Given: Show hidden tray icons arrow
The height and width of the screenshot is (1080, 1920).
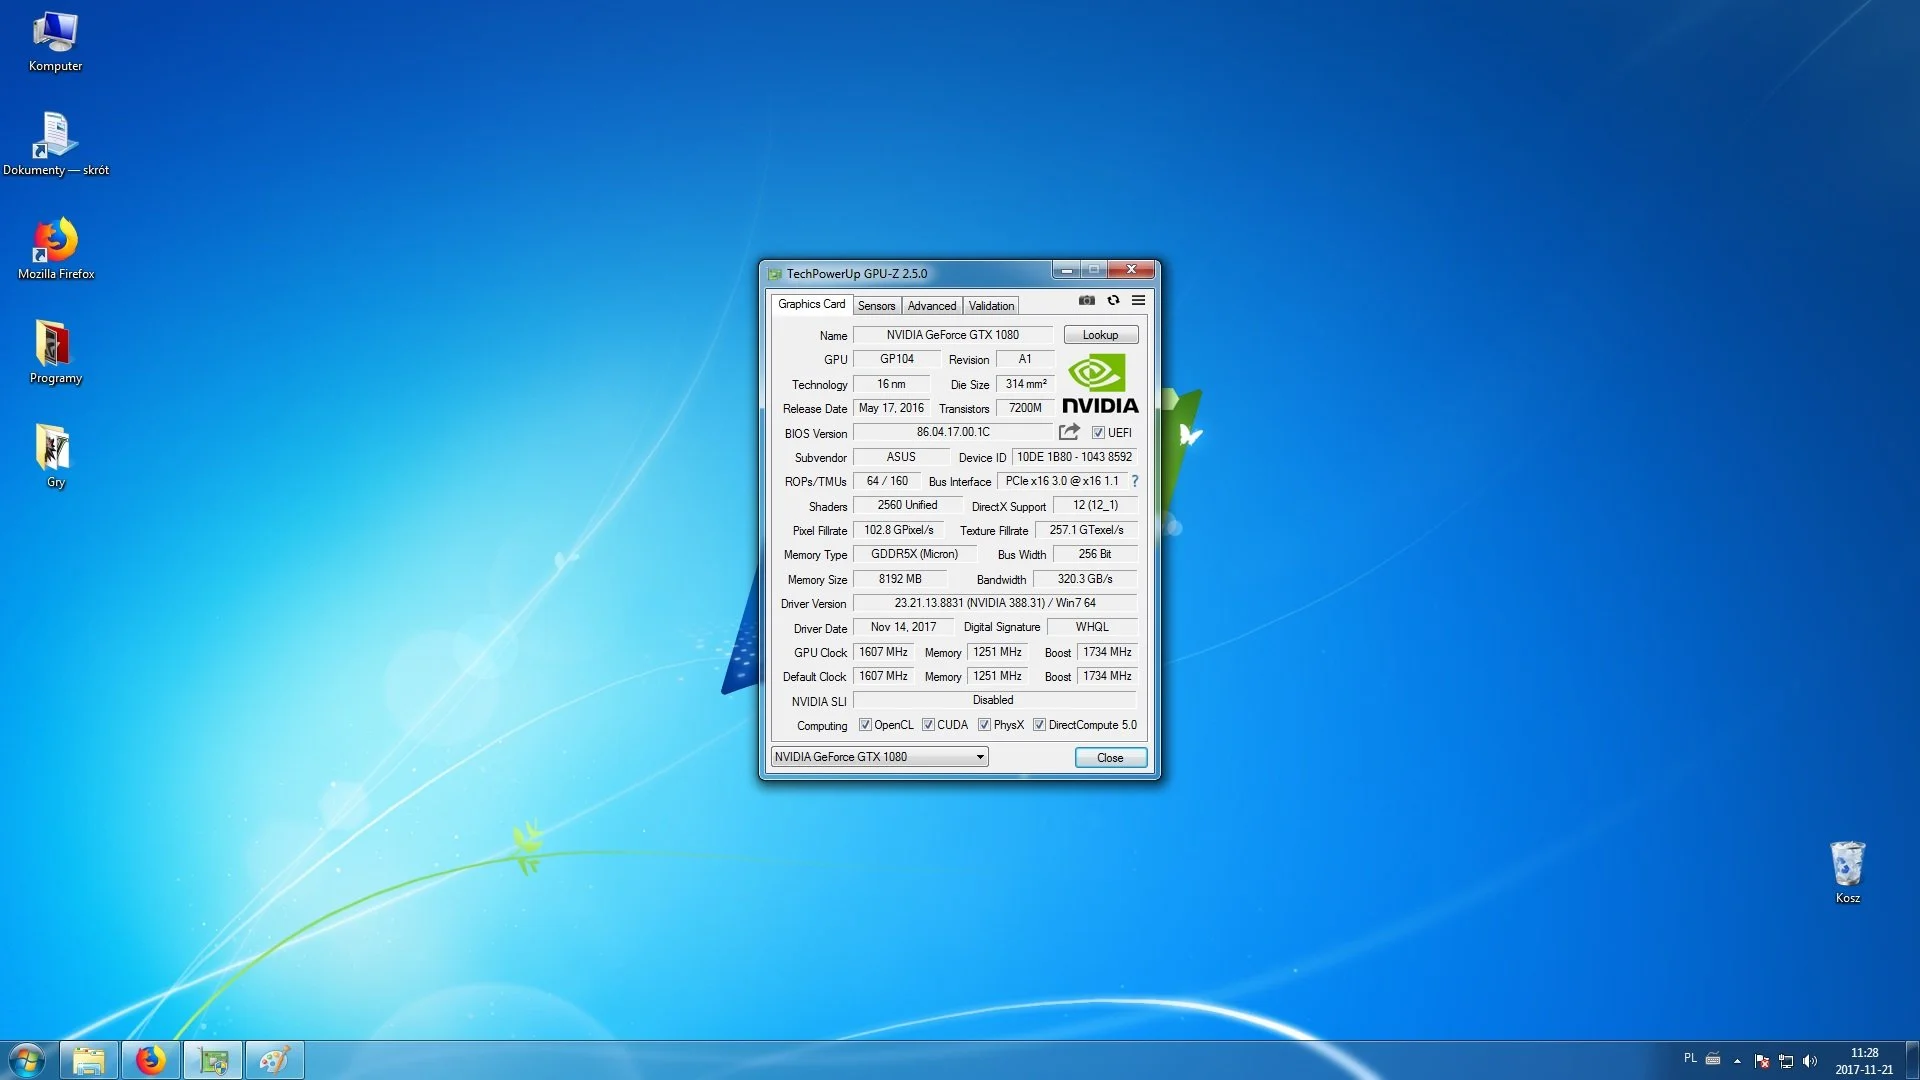Looking at the screenshot, I should (1737, 1061).
